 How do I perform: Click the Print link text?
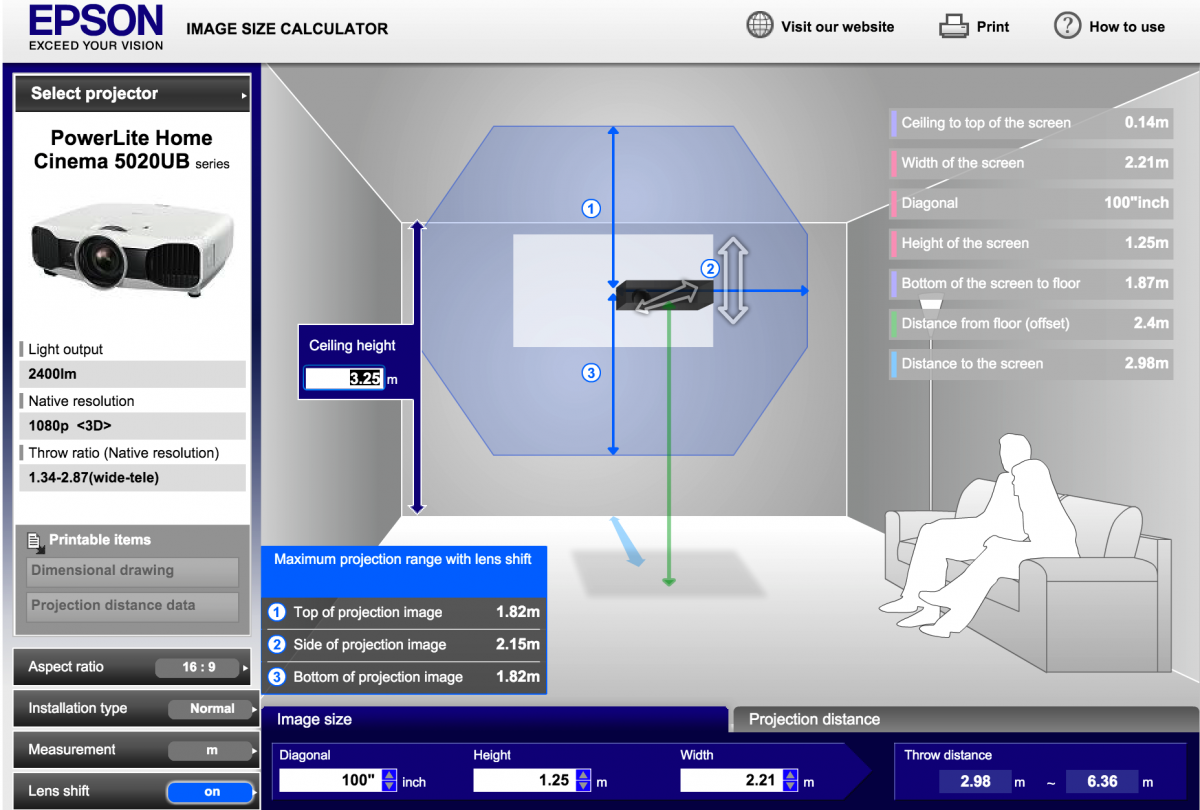(993, 27)
